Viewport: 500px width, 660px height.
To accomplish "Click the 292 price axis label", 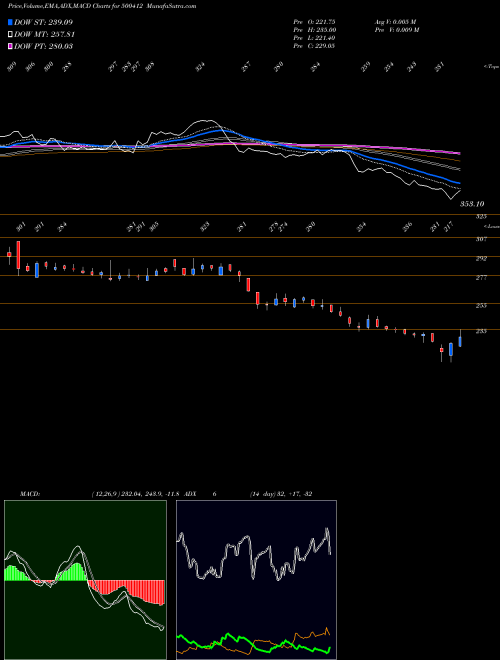I will pyautogui.click(x=481, y=258).
